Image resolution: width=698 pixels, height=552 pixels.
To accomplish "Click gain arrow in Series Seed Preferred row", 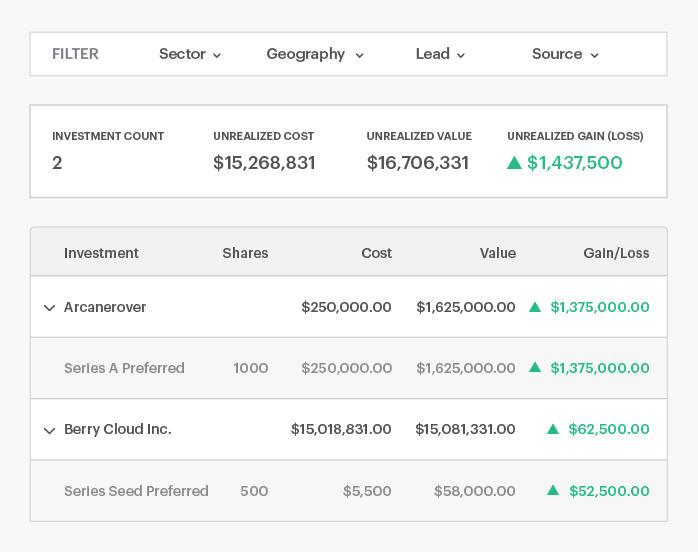I will (553, 491).
